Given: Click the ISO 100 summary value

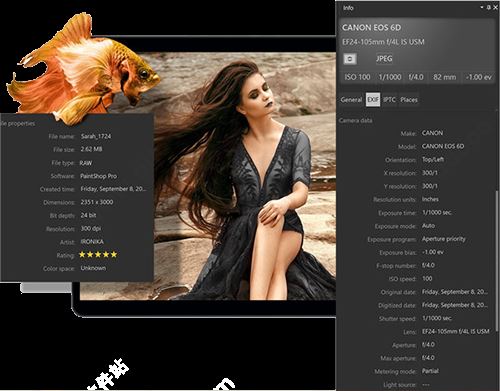Looking at the screenshot, I should coord(357,77).
